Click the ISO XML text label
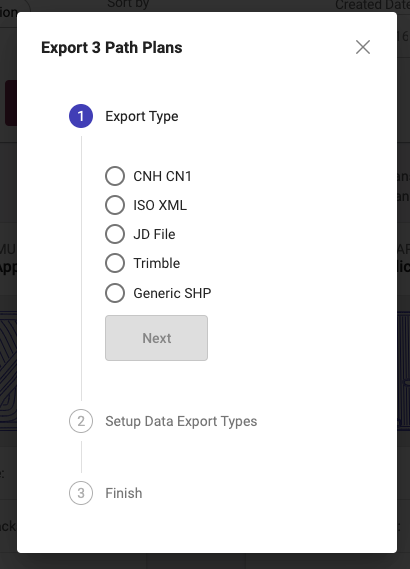 click(160, 205)
